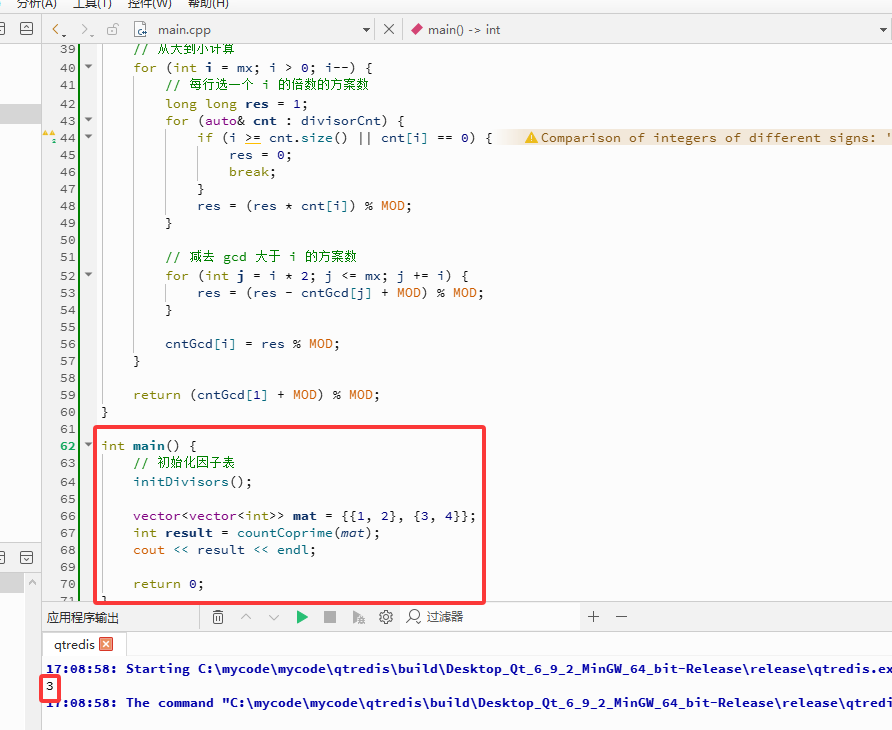Go to previous item in output pane
Screen dimensions: 892x730
[x=246, y=617]
